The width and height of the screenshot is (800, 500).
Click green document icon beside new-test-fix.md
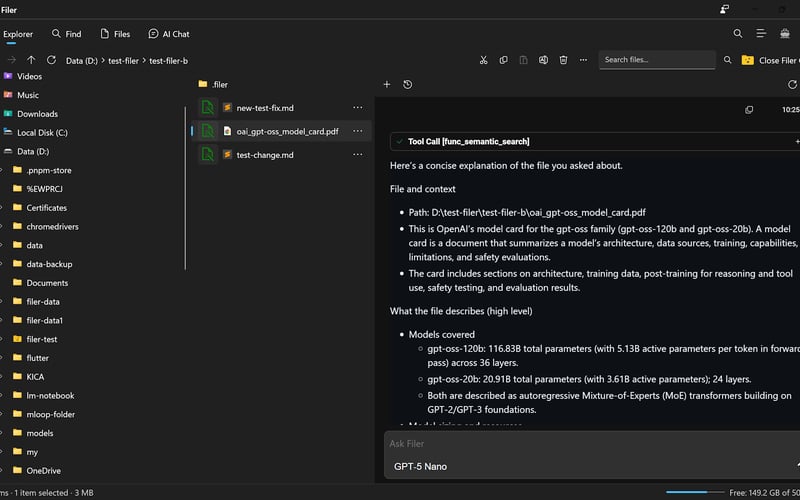208,108
